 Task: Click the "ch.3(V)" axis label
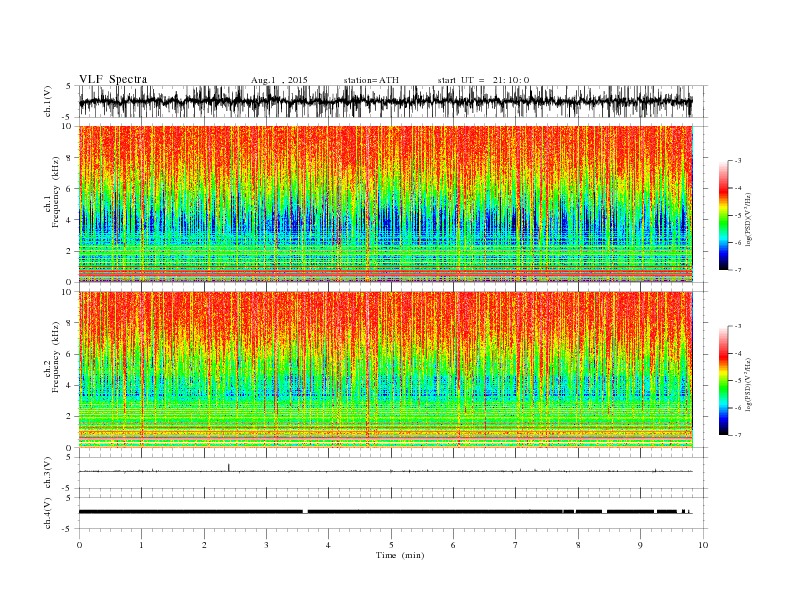pos(48,473)
